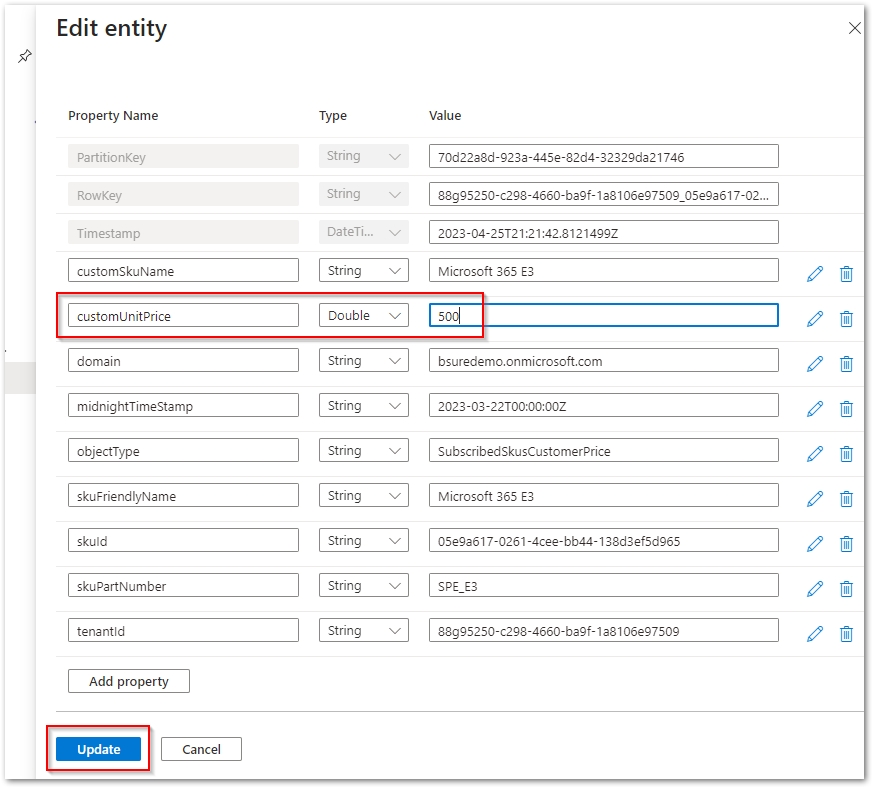Click the domain property name field
This screenshot has width=873, height=788.
click(183, 360)
